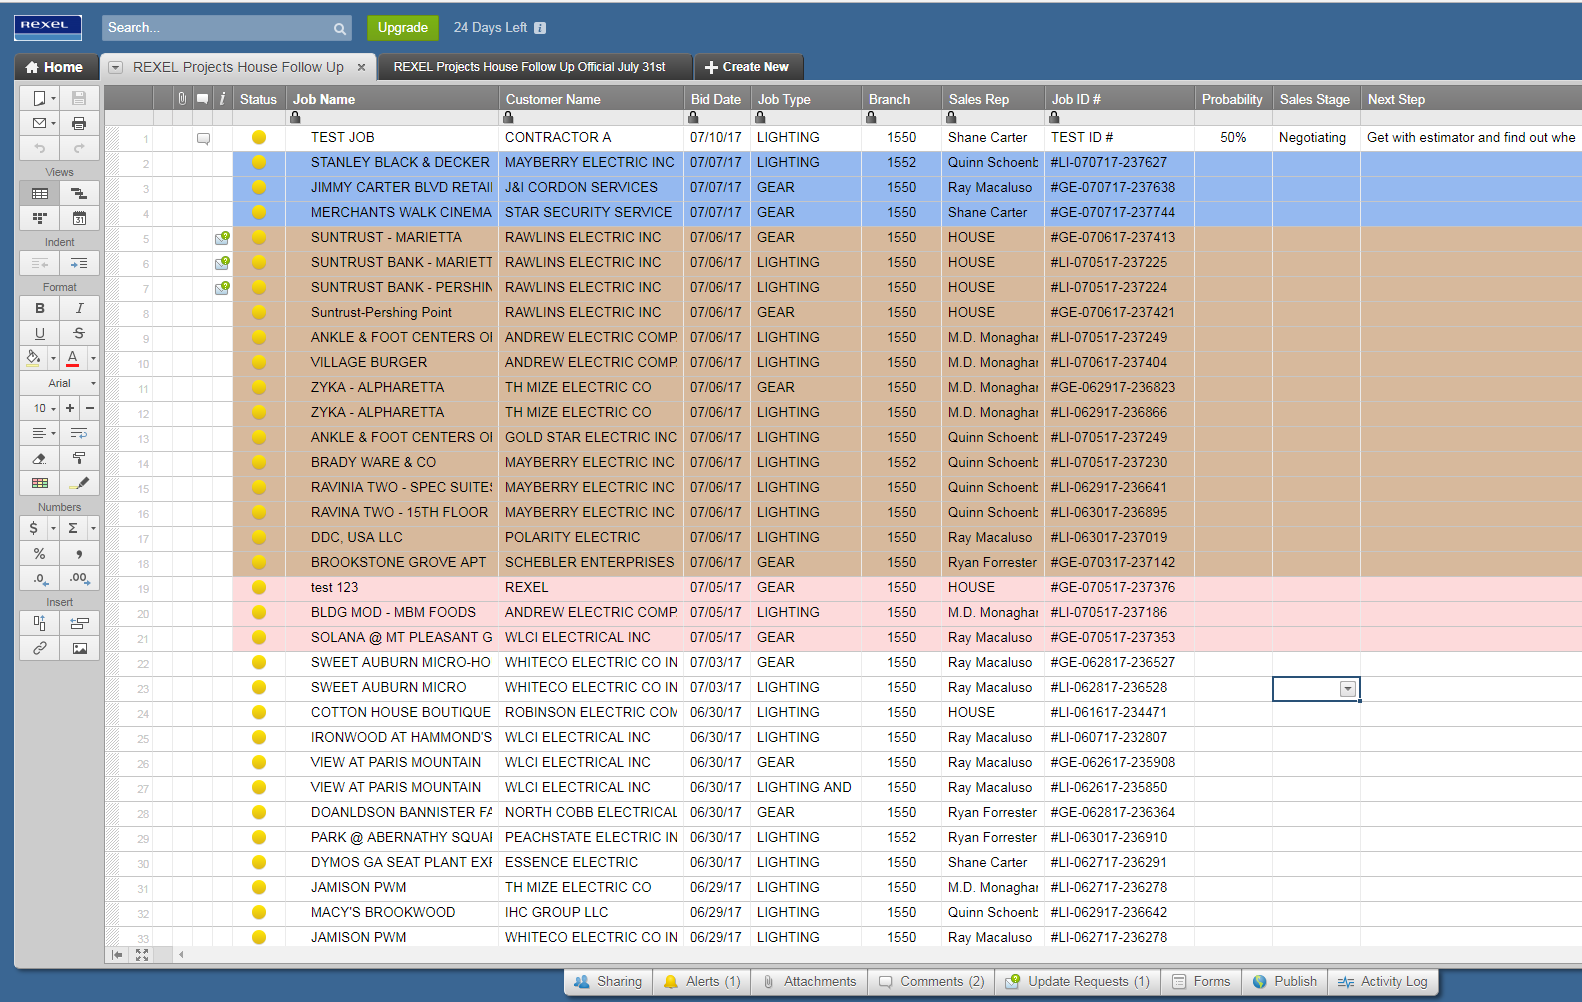Click the Currency format dollar icon
This screenshot has width=1582, height=1002.
click(x=34, y=528)
